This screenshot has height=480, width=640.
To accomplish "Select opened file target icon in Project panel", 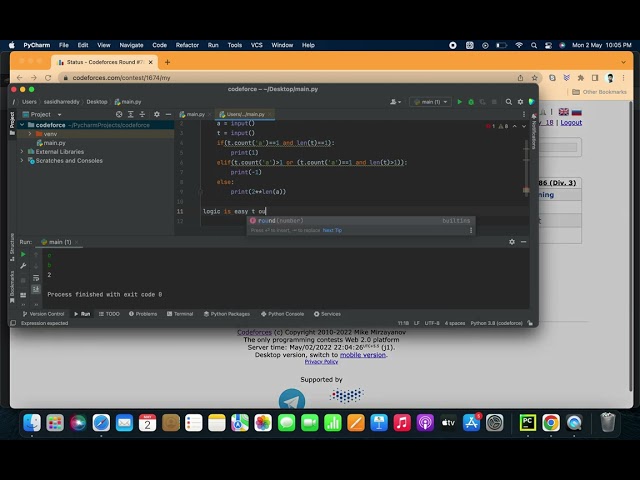I will point(119,114).
